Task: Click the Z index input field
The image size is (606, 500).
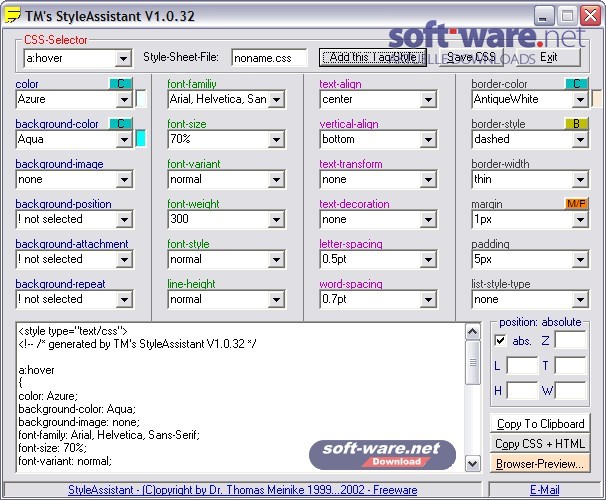Action: [570, 340]
